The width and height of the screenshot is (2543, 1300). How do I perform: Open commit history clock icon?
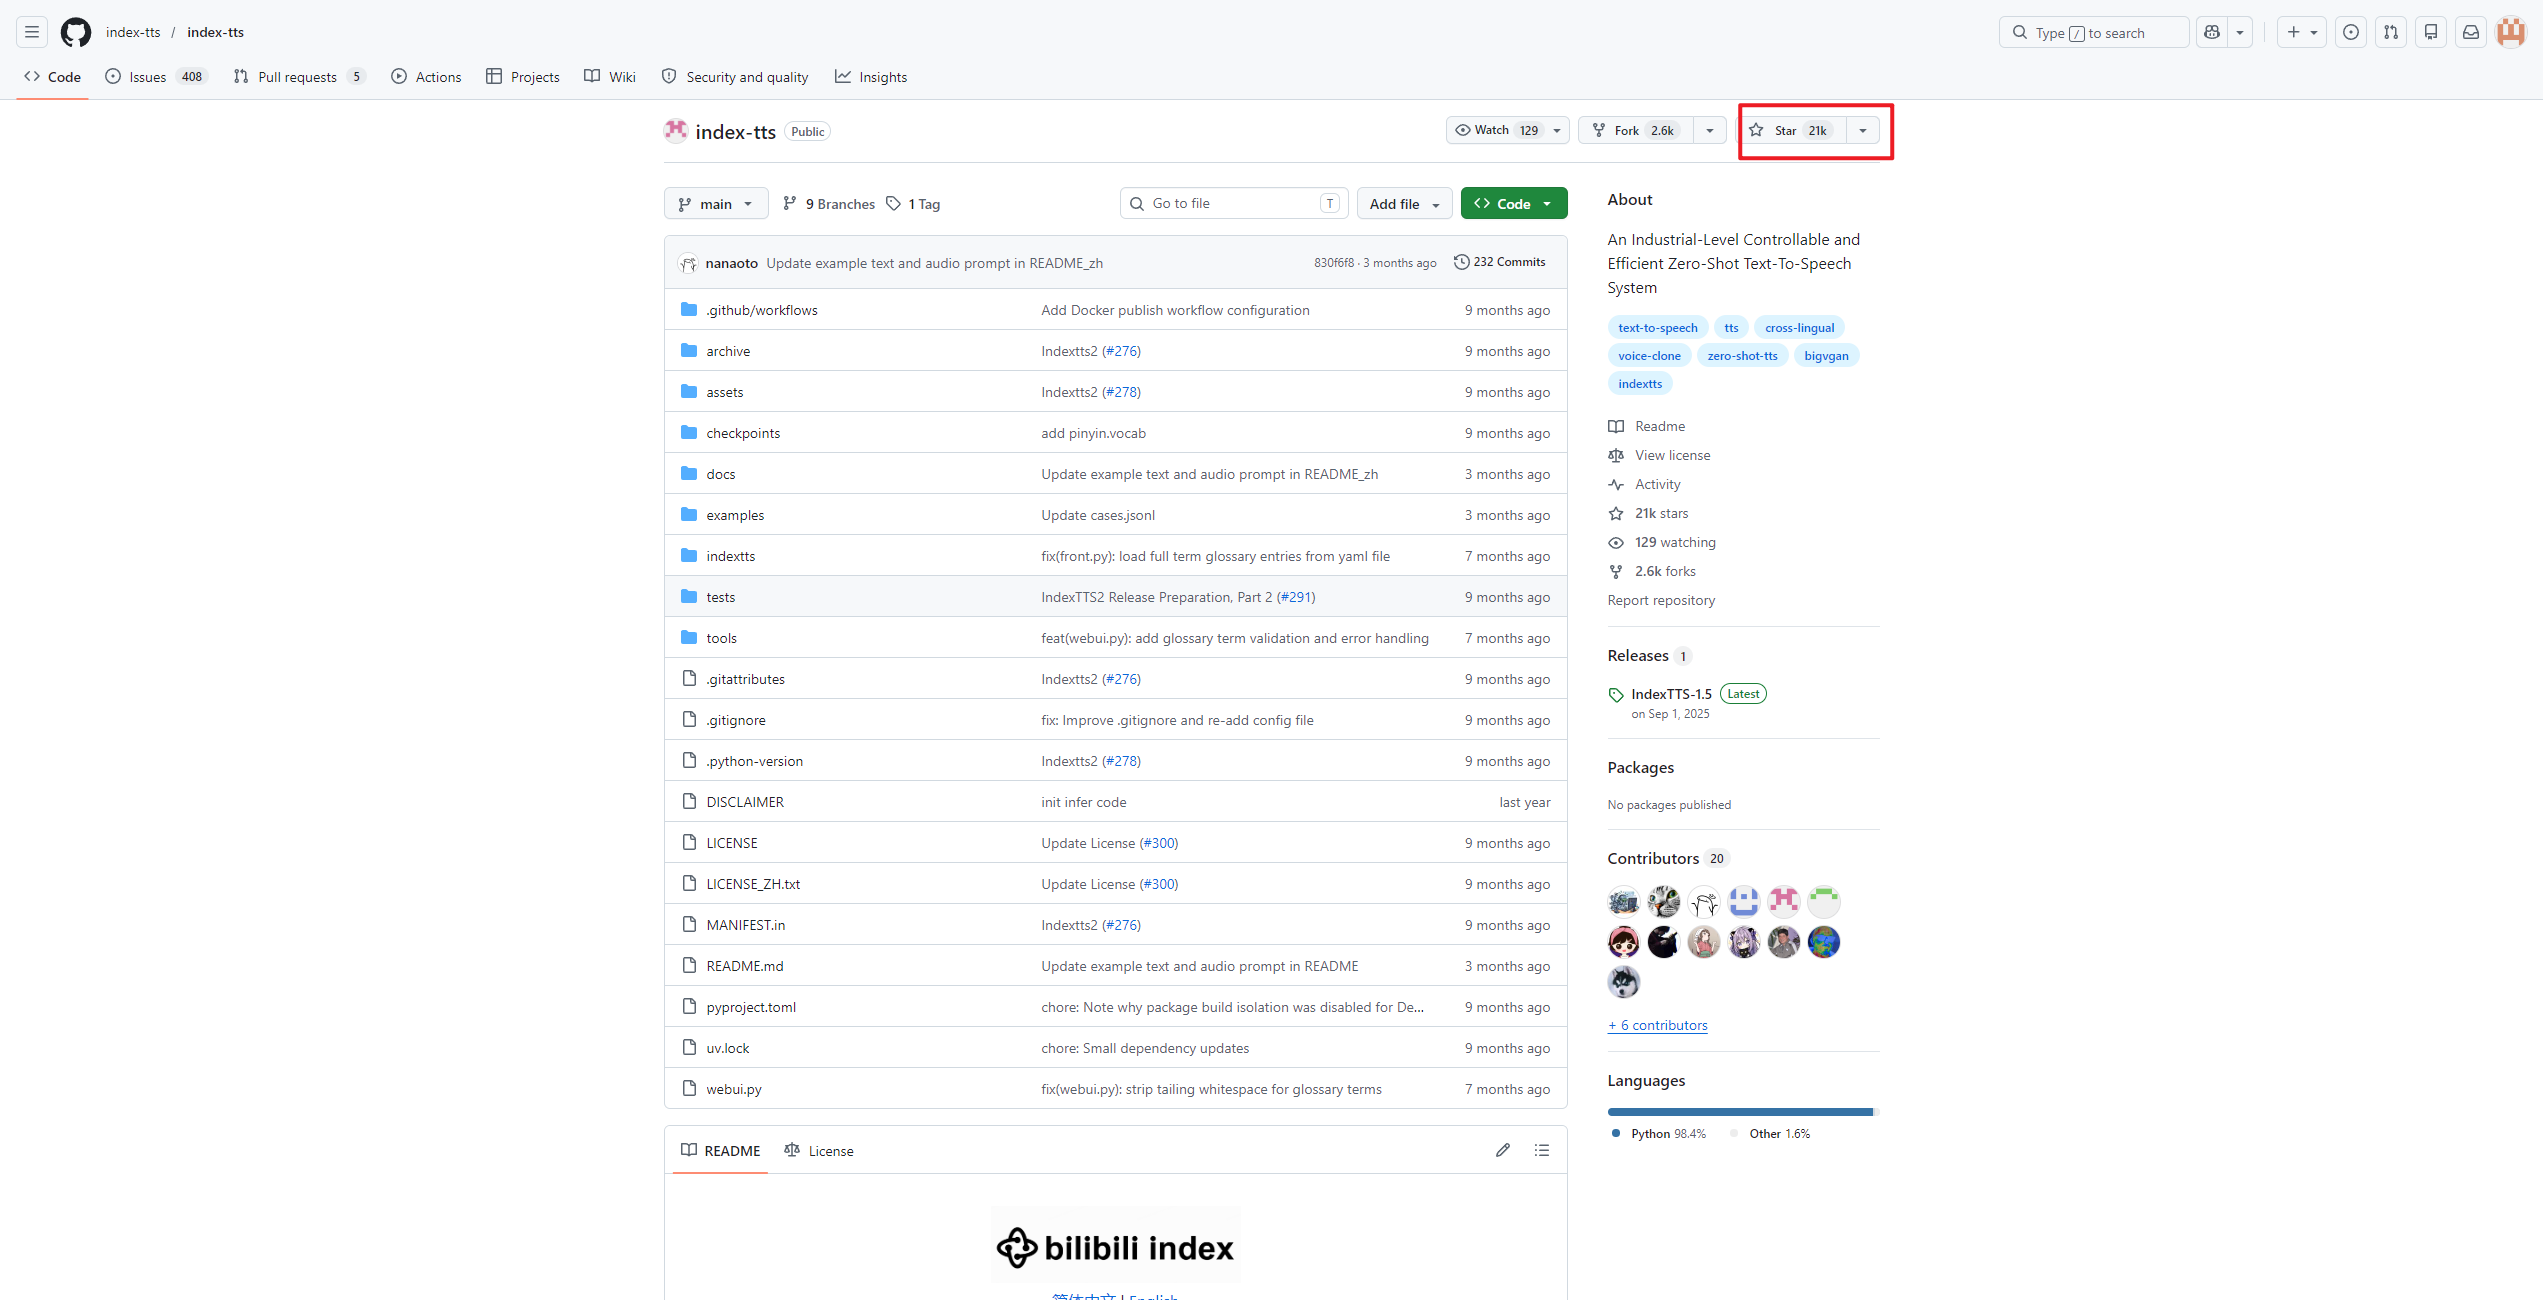(1461, 262)
